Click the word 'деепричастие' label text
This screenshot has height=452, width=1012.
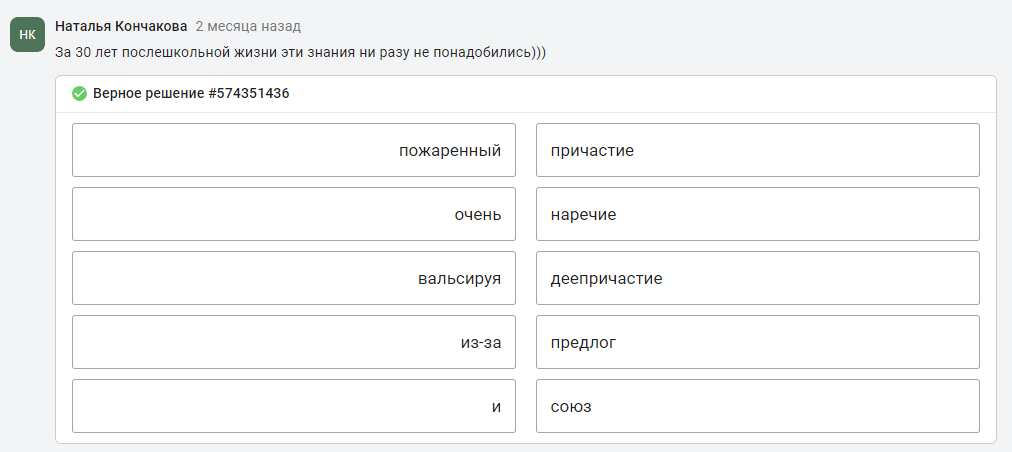coord(606,279)
